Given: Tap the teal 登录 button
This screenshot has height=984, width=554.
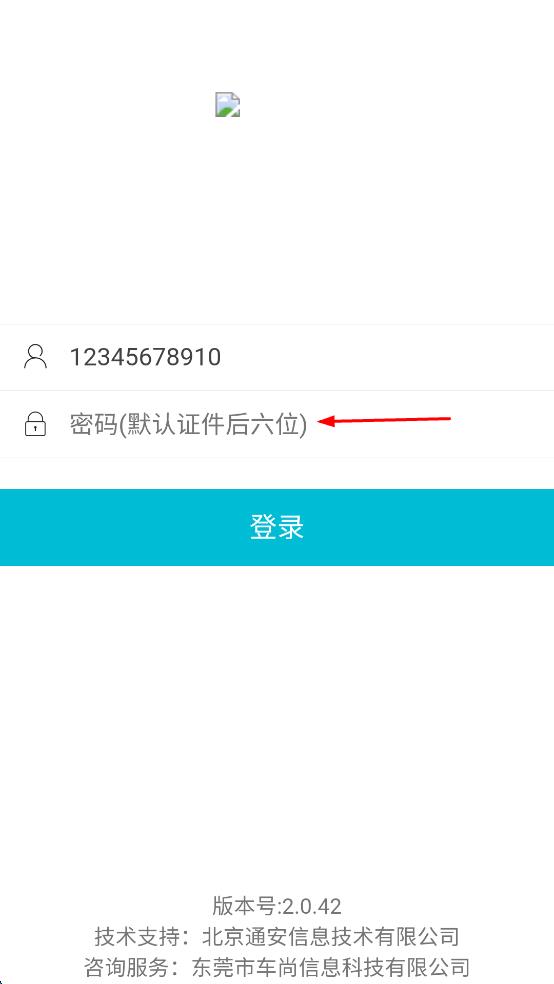Looking at the screenshot, I should pyautogui.click(x=277, y=527).
